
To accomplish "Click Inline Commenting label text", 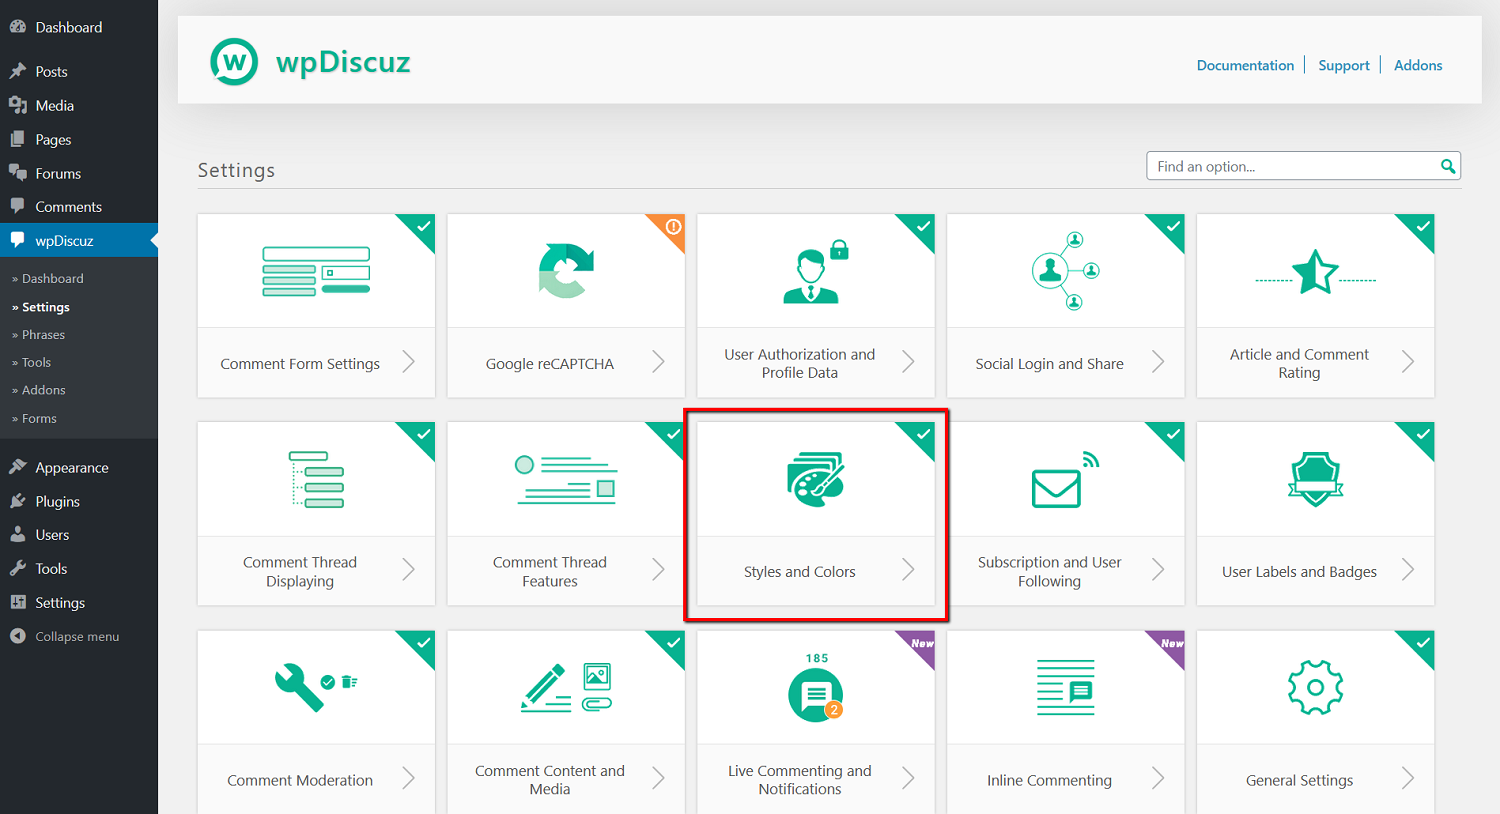I will [x=1049, y=780].
